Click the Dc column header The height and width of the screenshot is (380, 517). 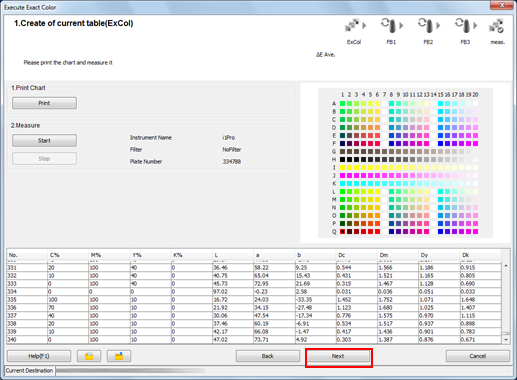pyautogui.click(x=356, y=255)
